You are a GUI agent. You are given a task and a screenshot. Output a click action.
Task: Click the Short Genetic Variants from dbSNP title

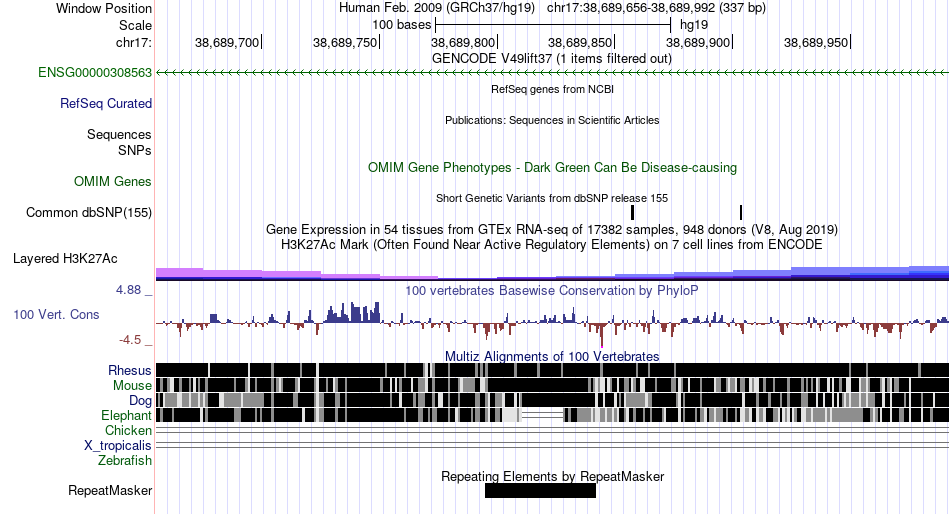552,198
